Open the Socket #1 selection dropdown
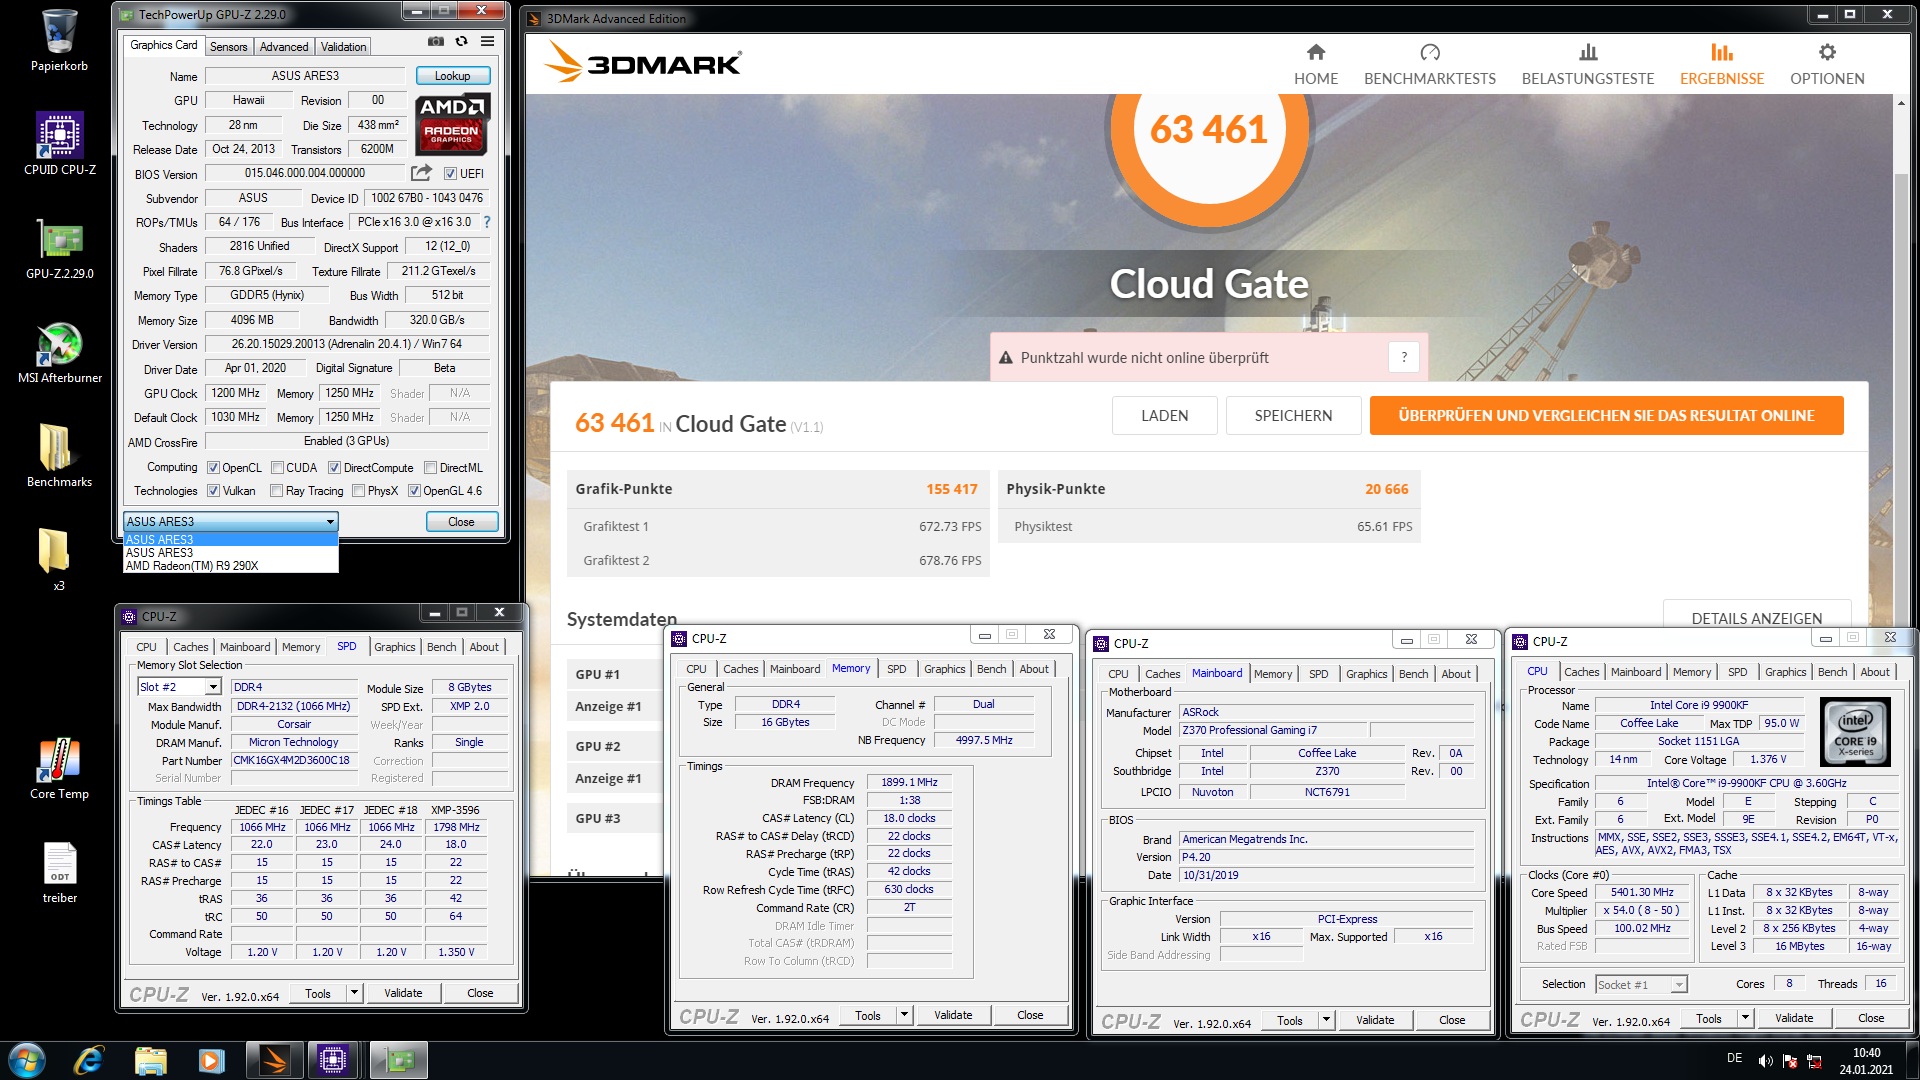Screen dimensions: 1920x1080 point(1678,985)
